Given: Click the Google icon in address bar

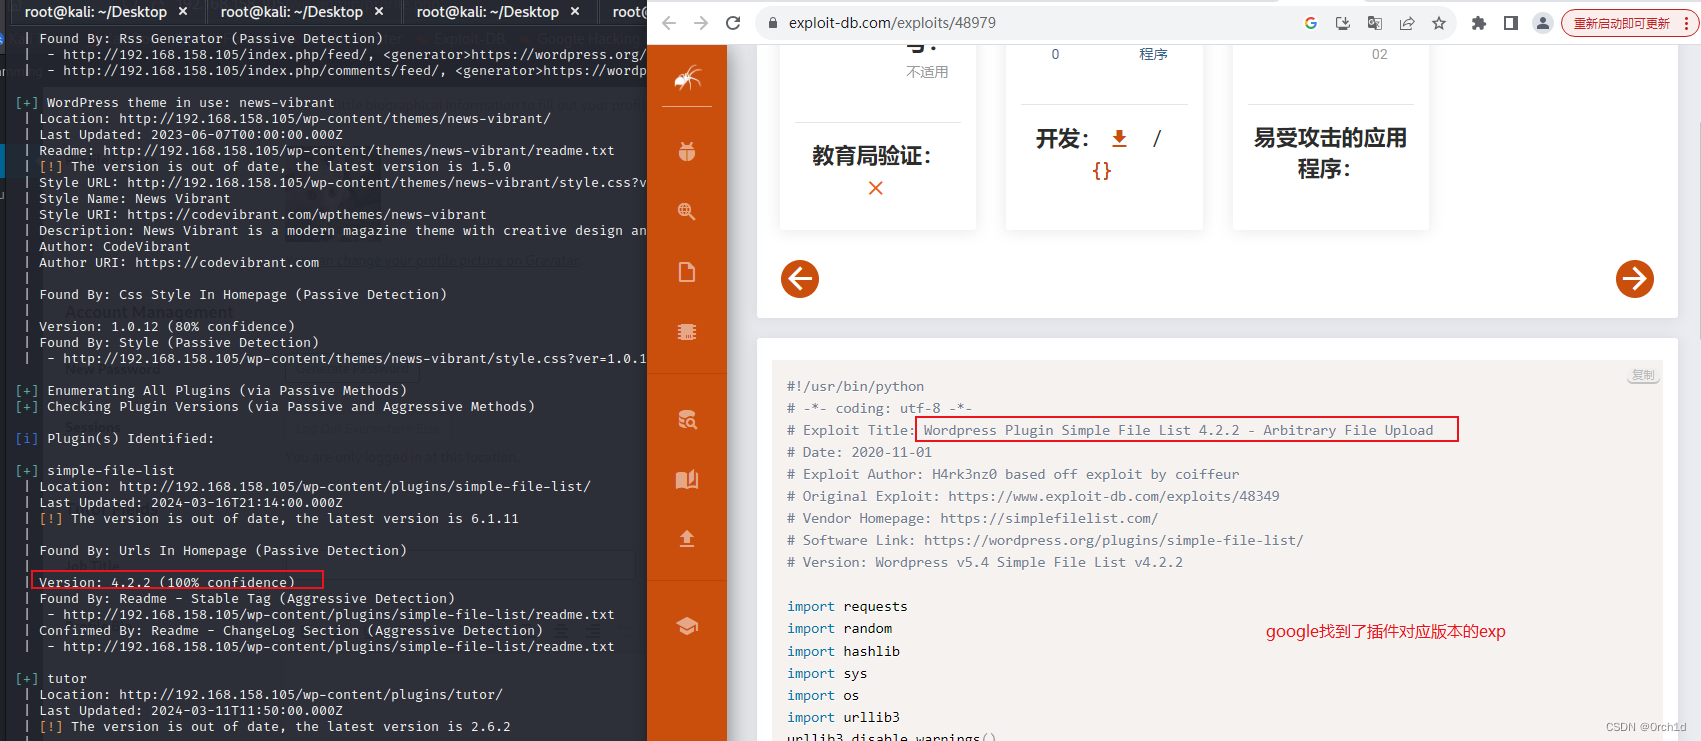Looking at the screenshot, I should (1311, 23).
